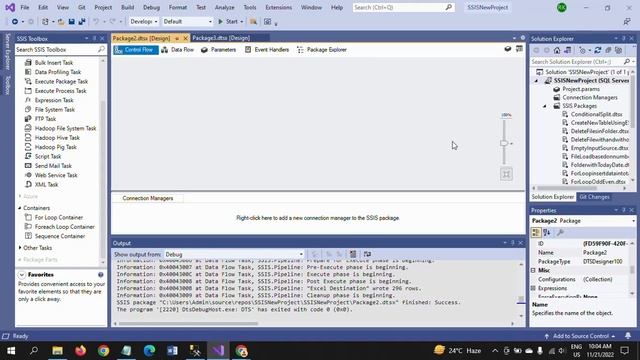Open the Show output from Debug dropdown
Viewport: 640px width, 360px height.
(234, 254)
